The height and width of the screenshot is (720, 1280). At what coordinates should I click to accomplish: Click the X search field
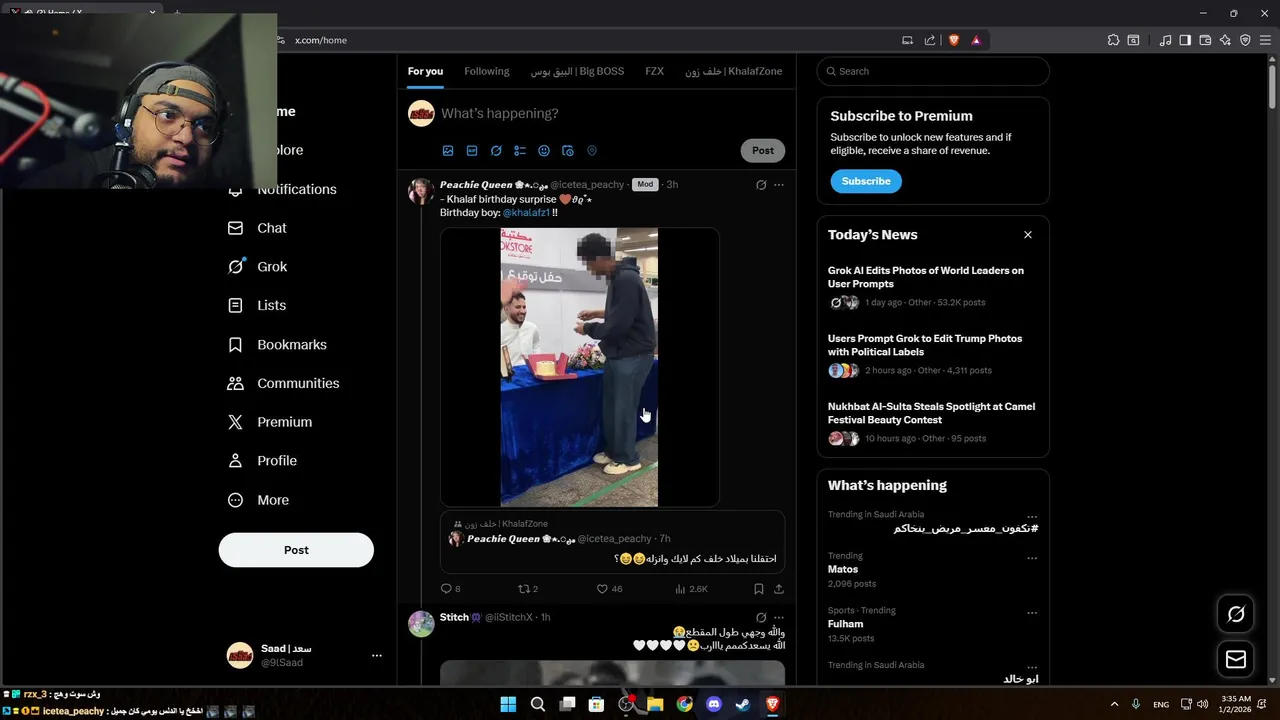point(933,71)
